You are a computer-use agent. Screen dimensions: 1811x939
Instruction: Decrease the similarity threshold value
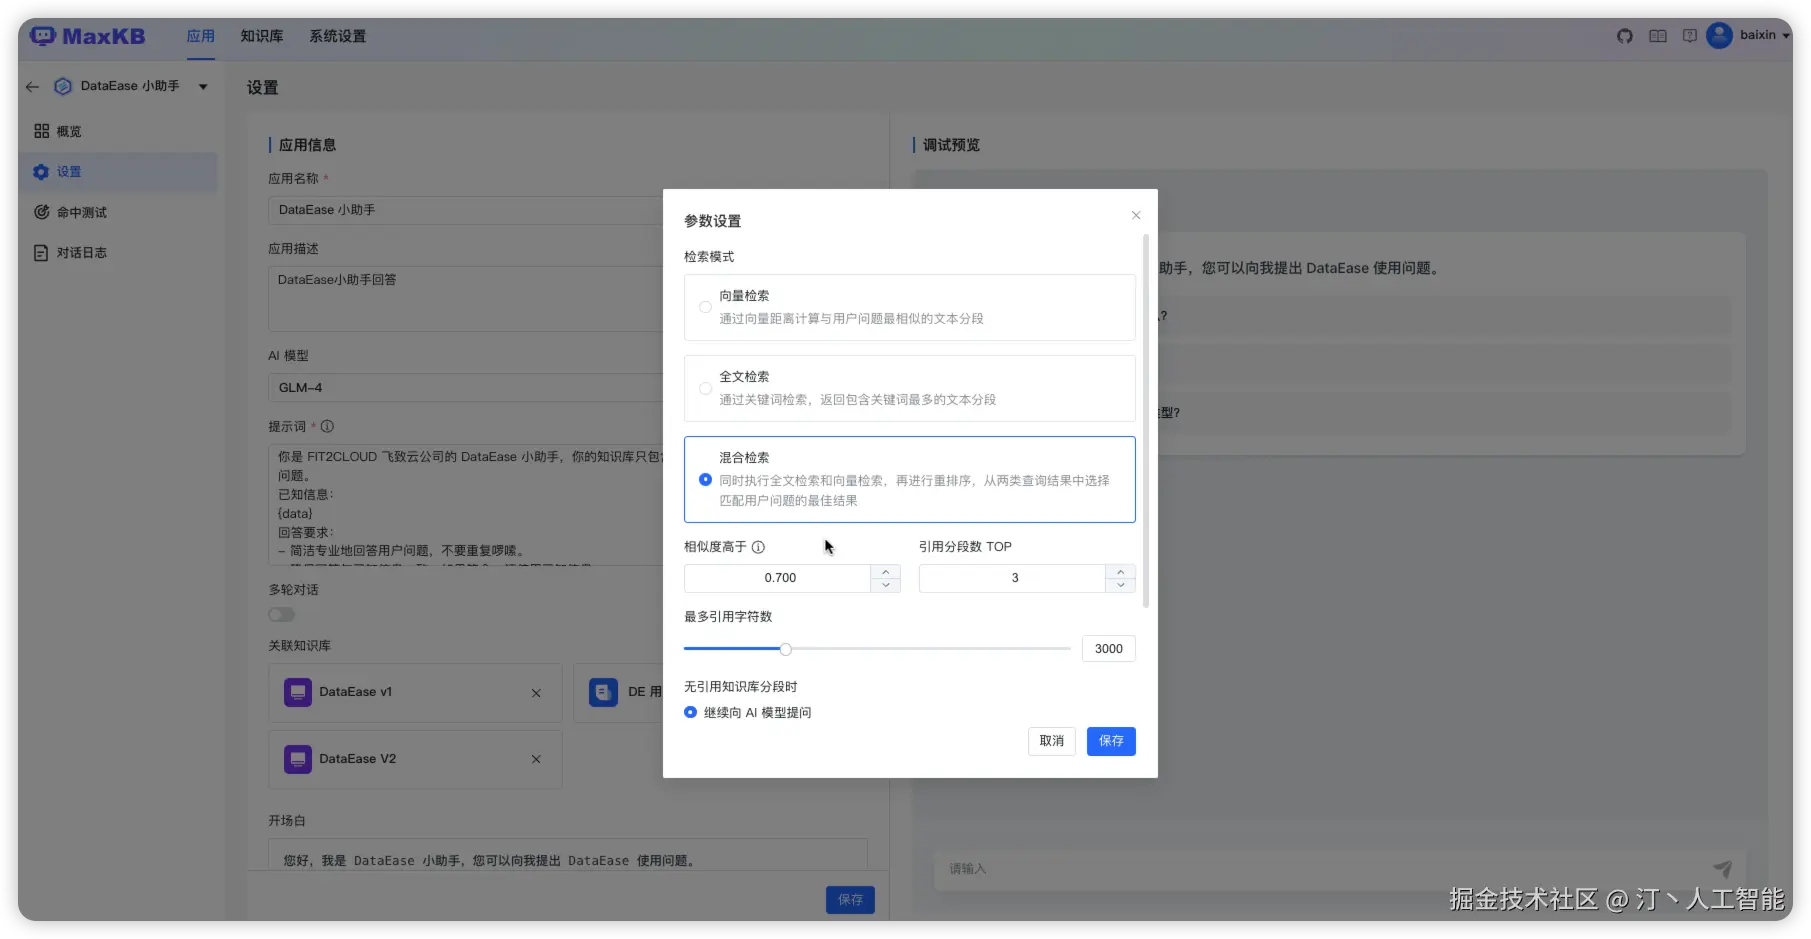(886, 585)
